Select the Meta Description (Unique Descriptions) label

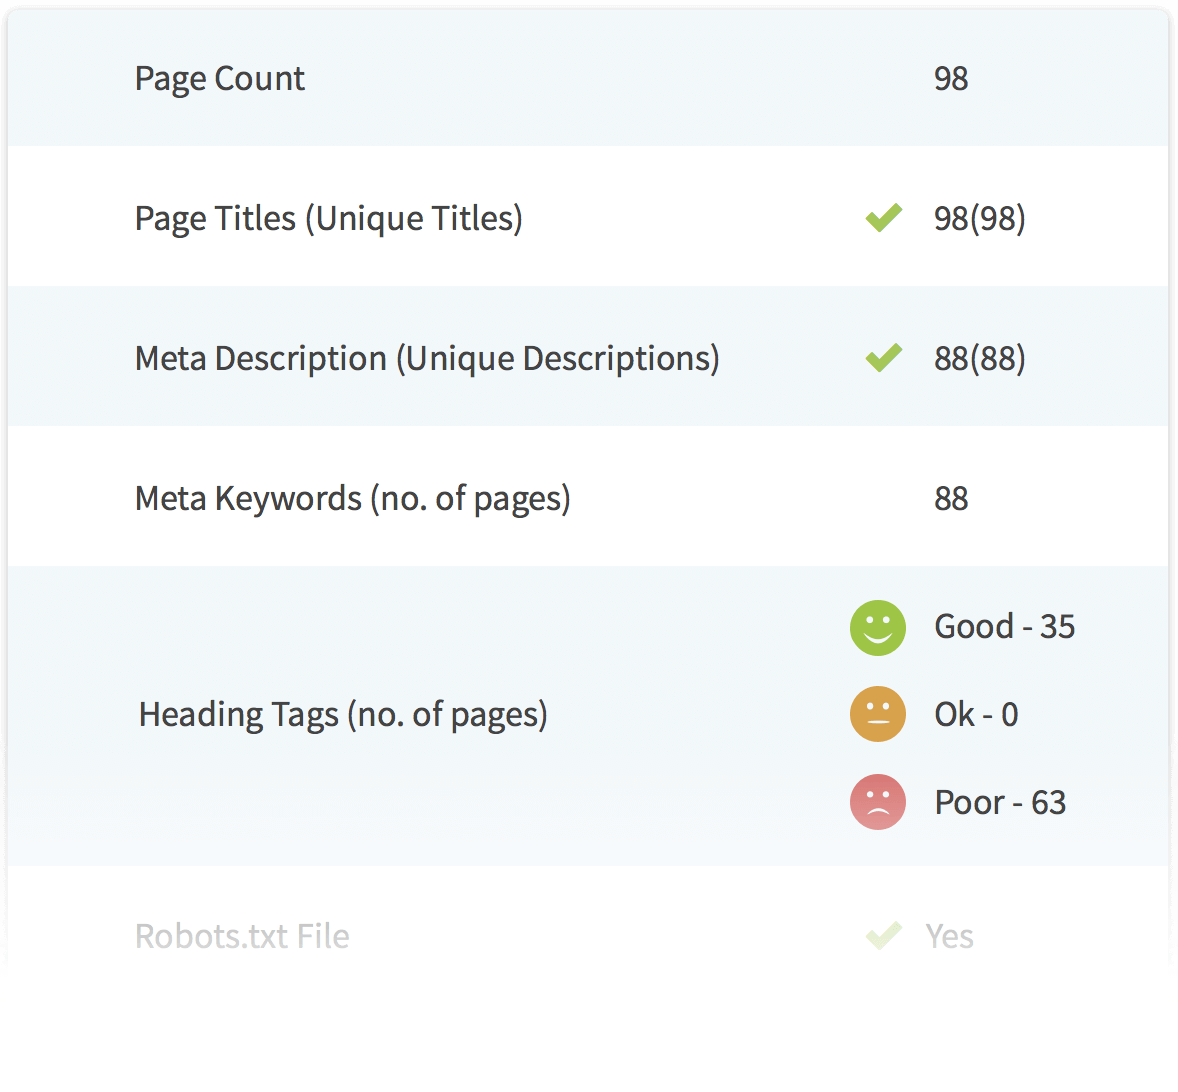pyautogui.click(x=427, y=359)
